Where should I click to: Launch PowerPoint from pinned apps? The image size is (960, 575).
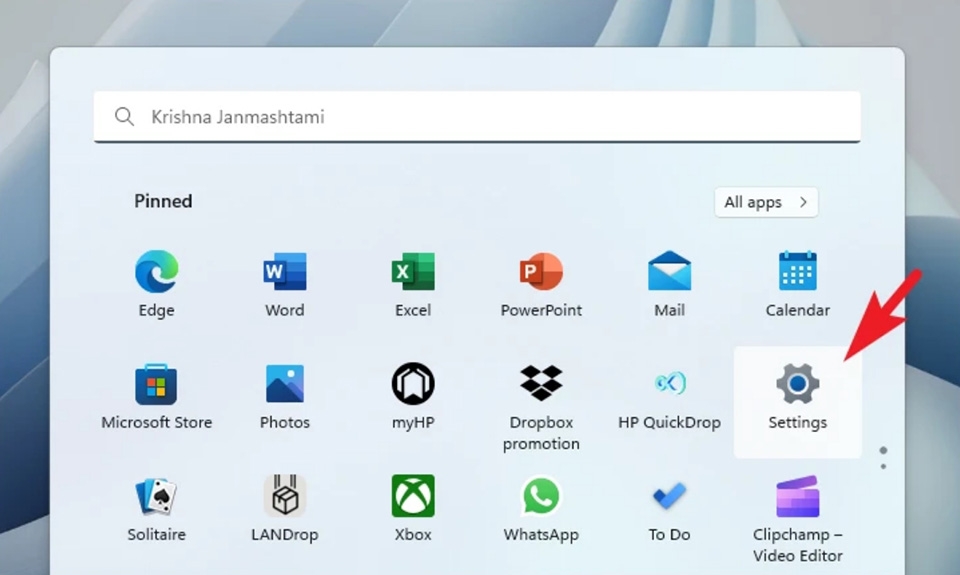(541, 283)
